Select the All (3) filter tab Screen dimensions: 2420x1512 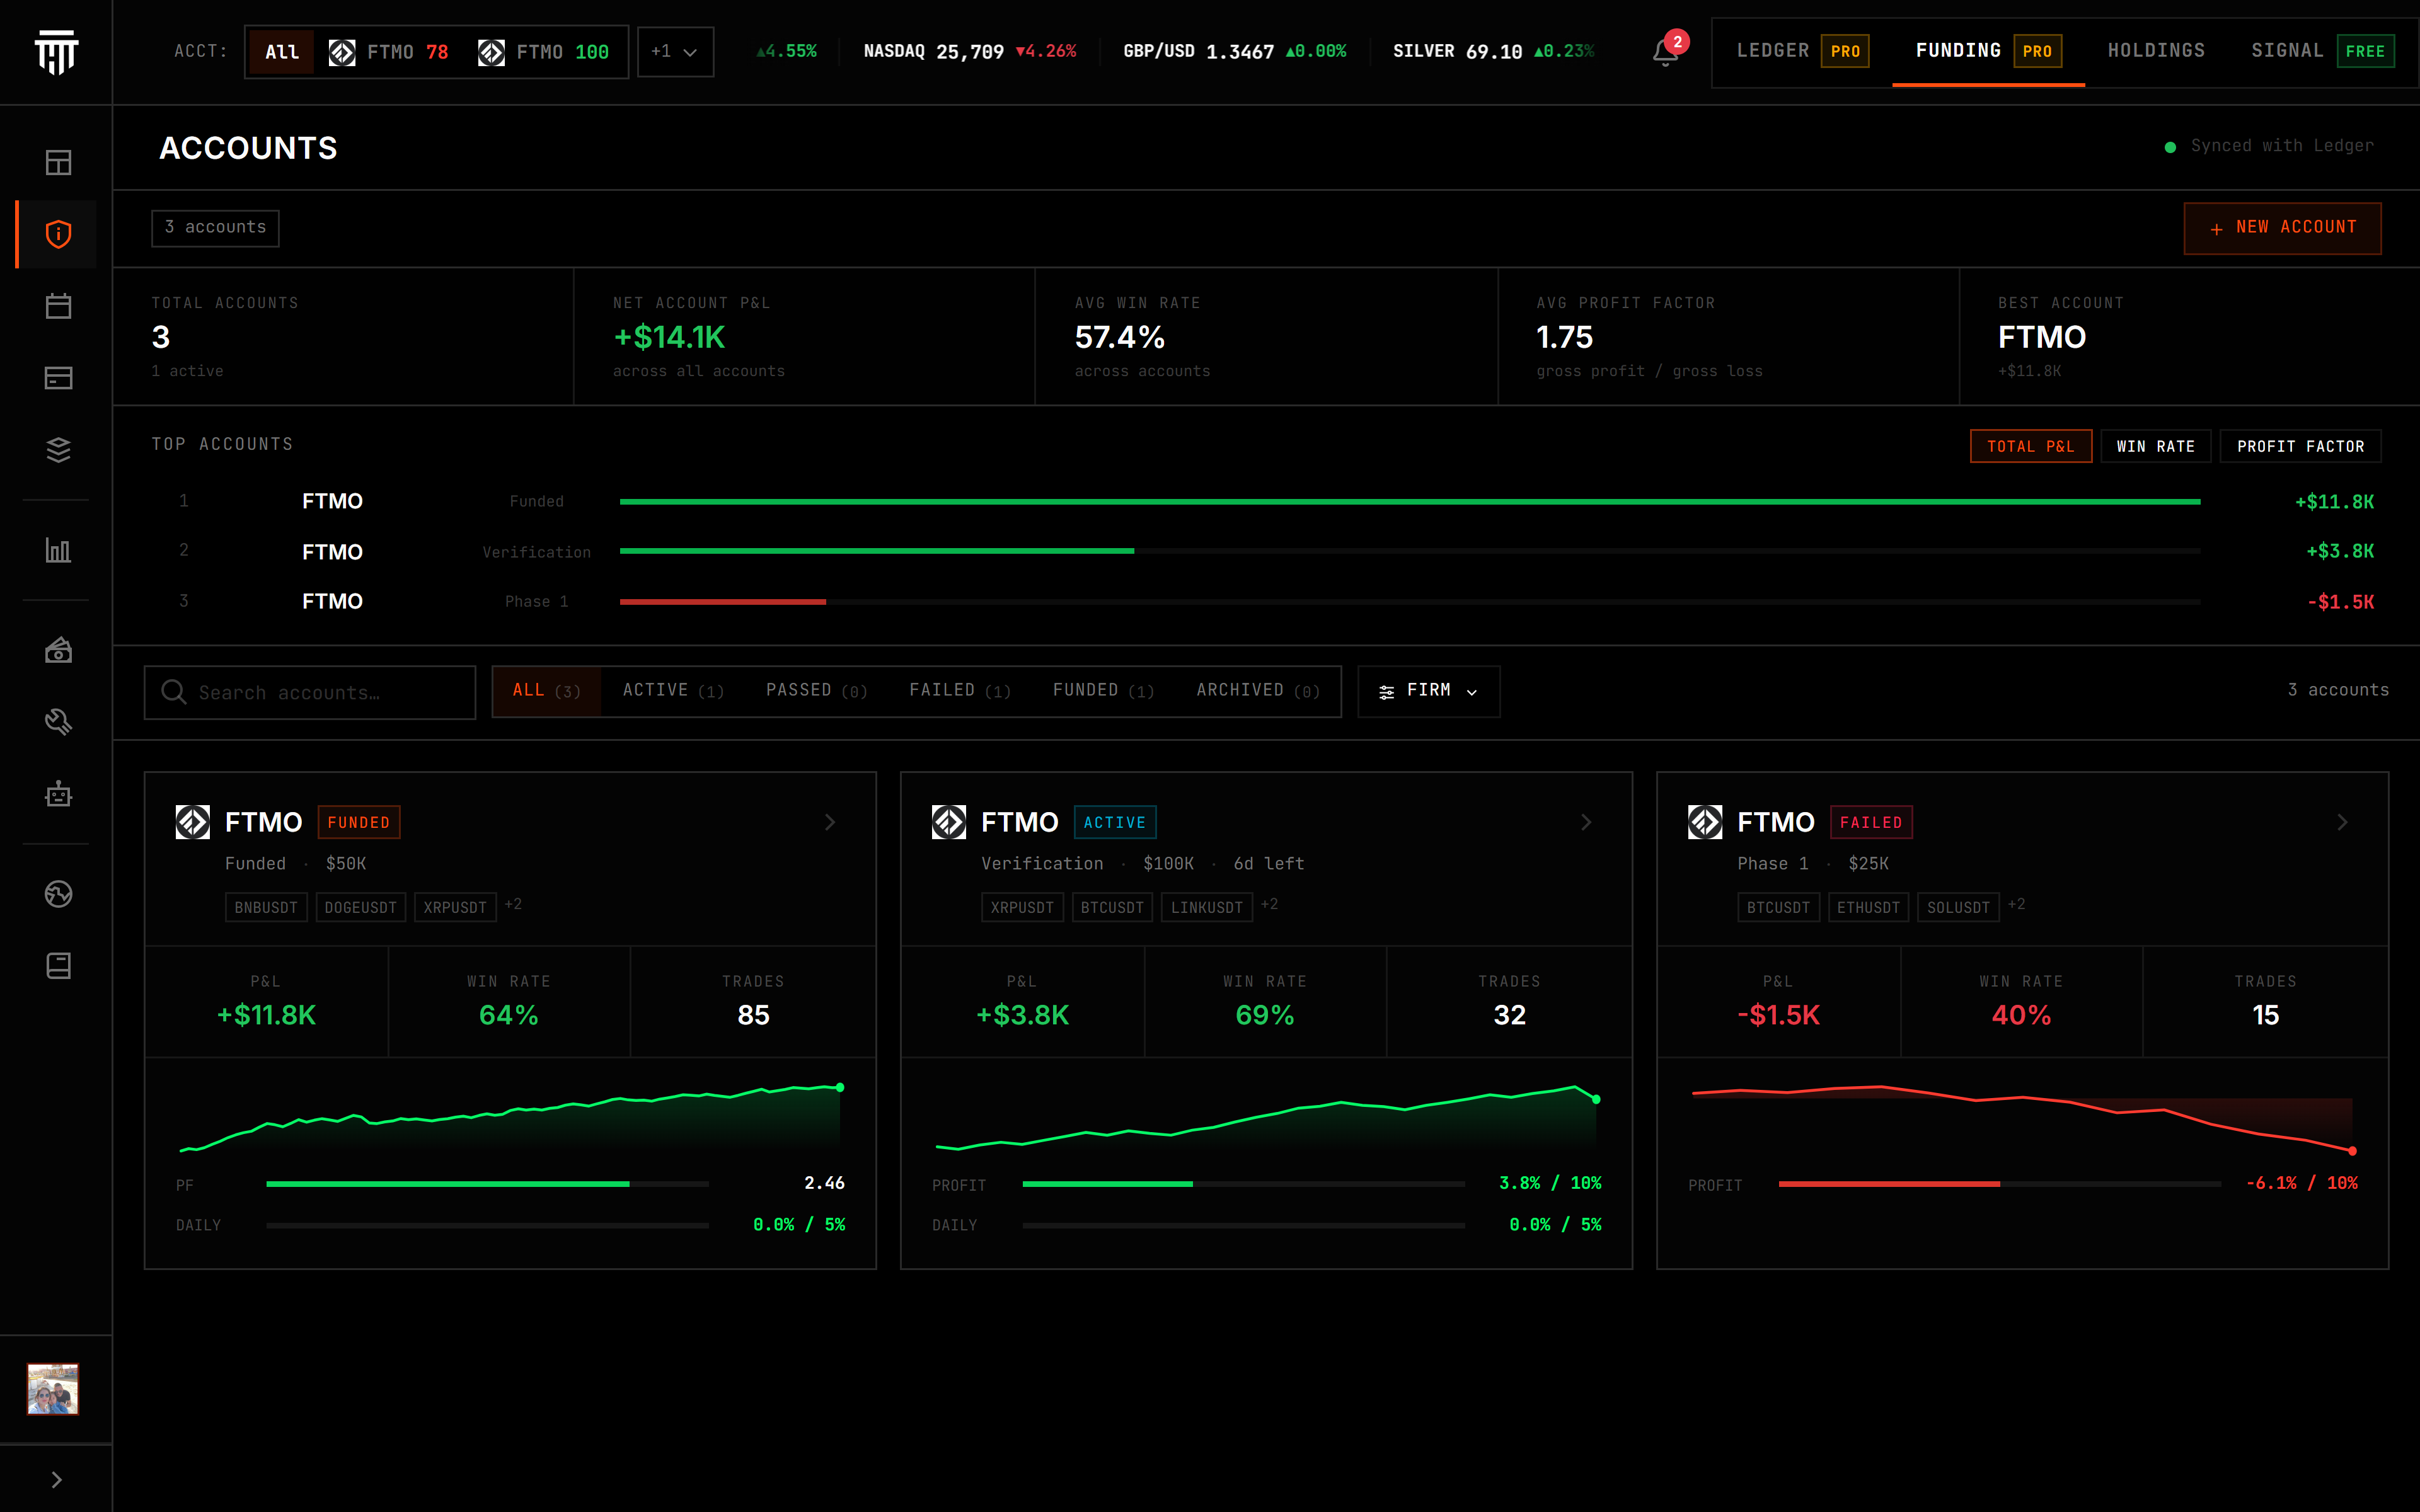pos(546,691)
